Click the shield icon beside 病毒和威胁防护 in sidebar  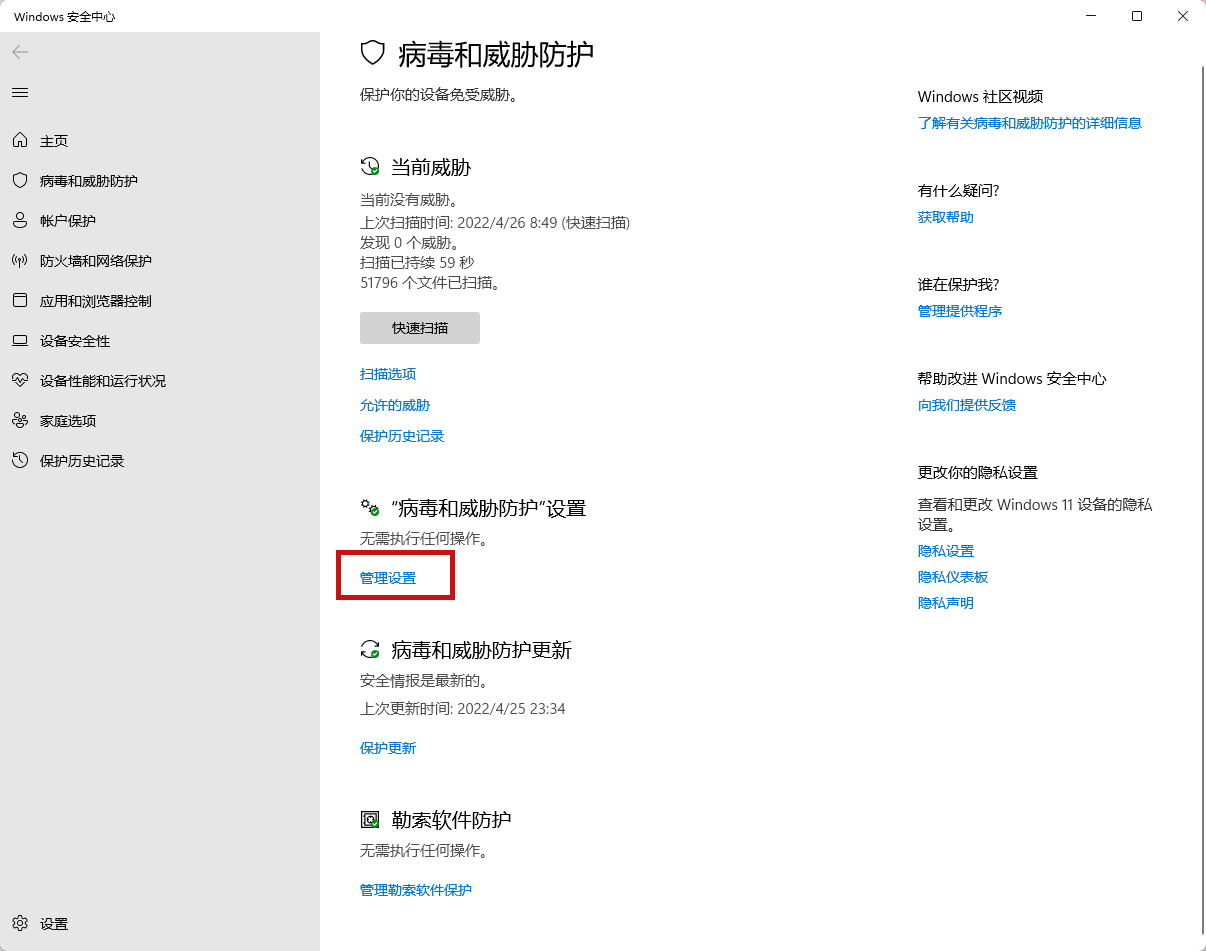20,181
